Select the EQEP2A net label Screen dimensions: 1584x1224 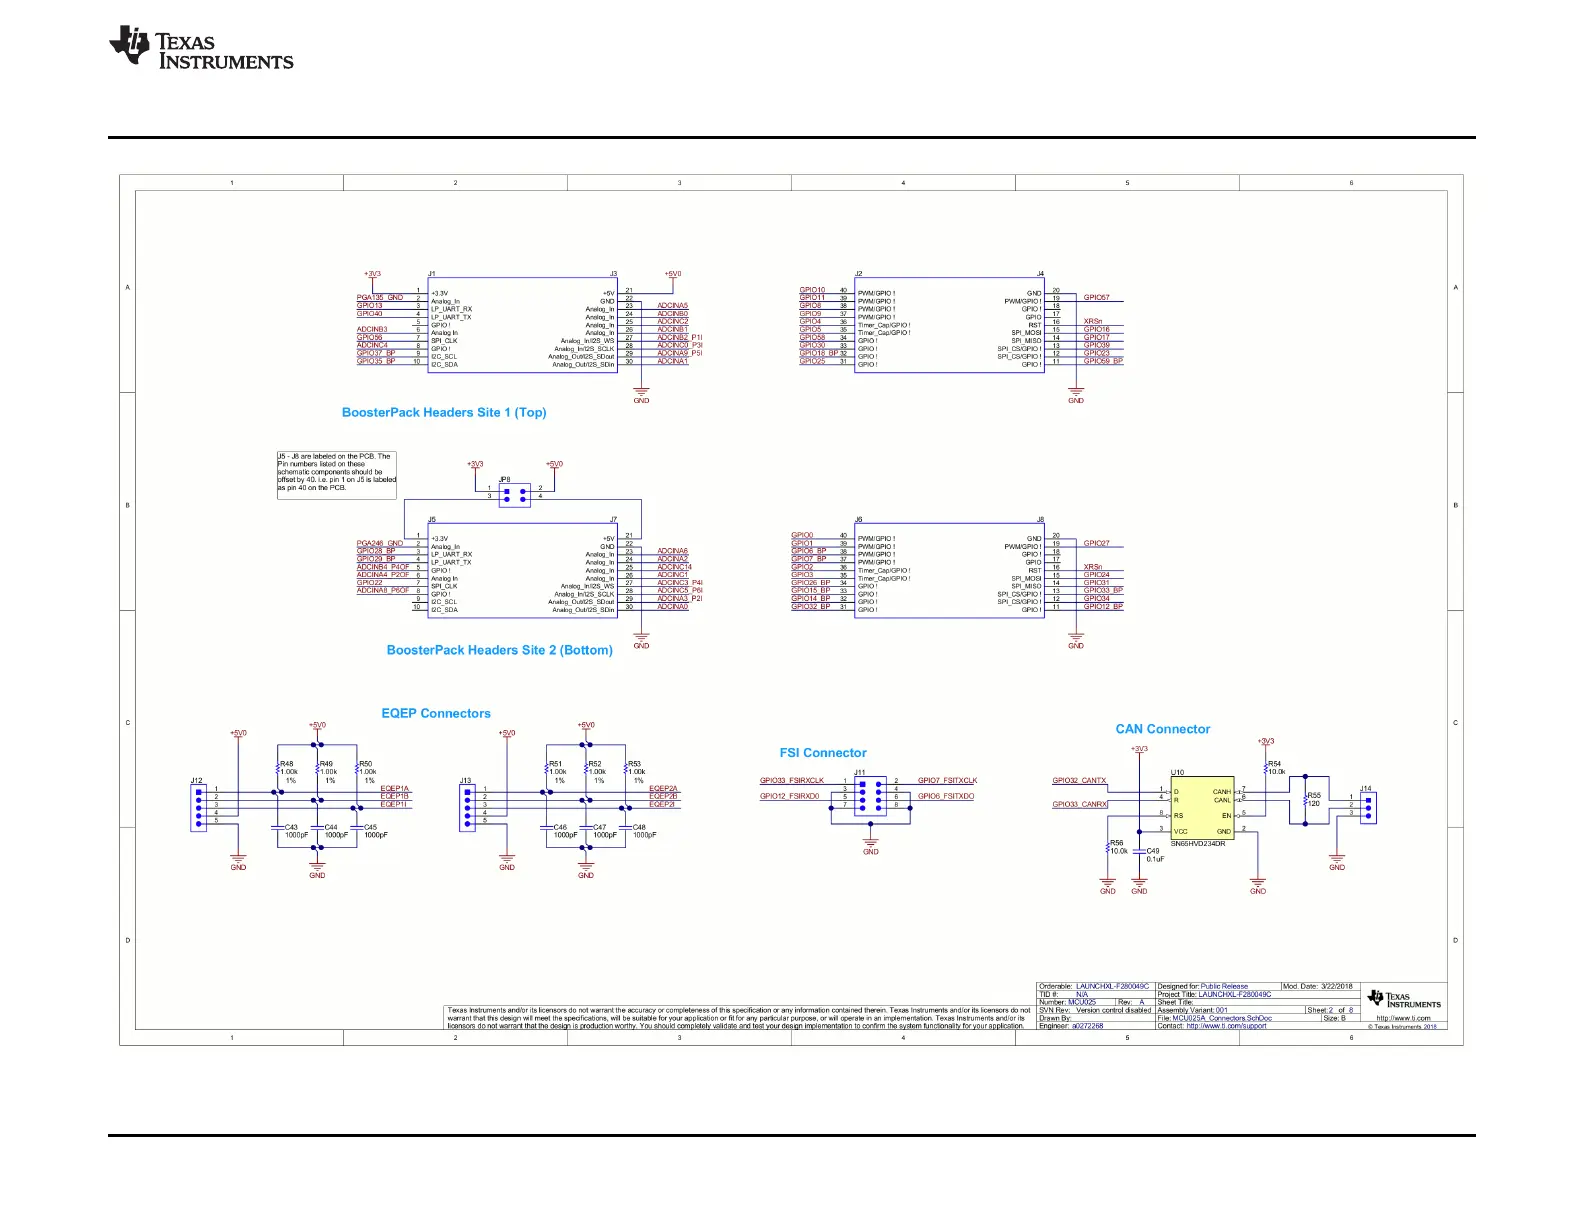pos(663,789)
